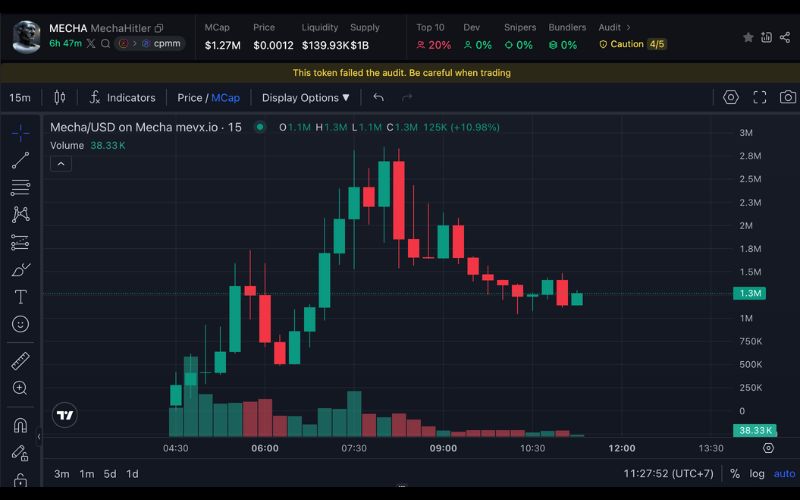Switch chart to MCap display
The height and width of the screenshot is (500, 800).
click(226, 97)
